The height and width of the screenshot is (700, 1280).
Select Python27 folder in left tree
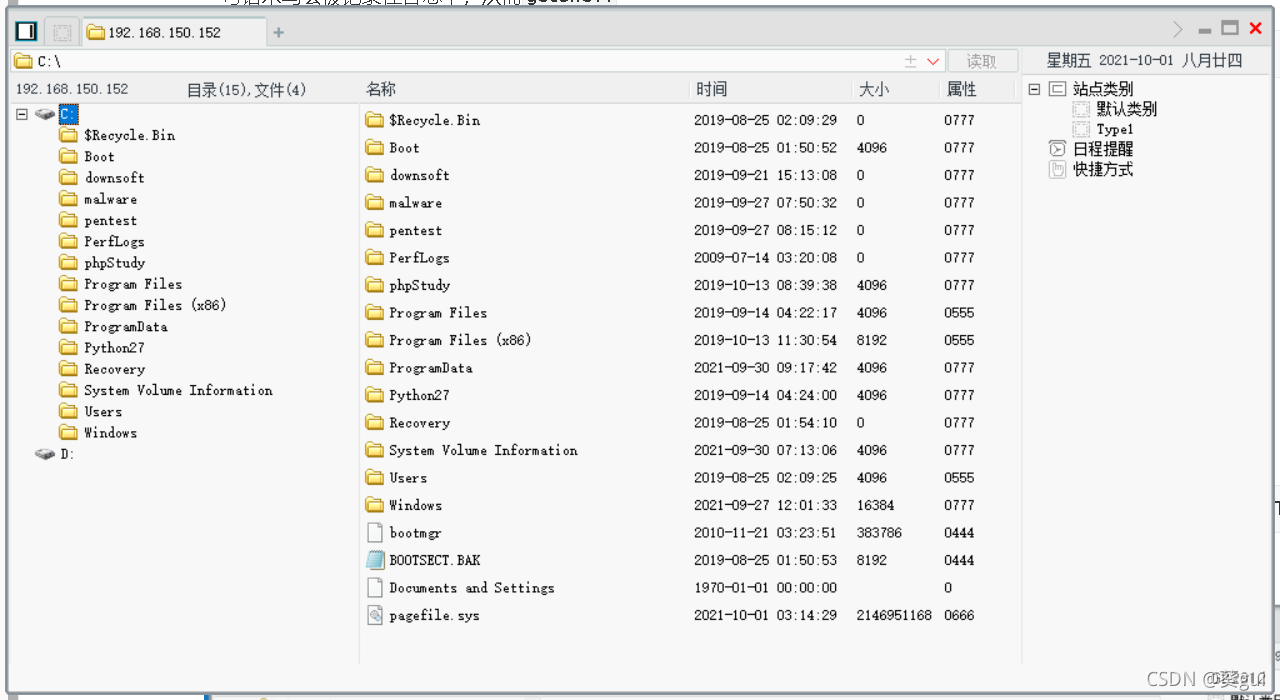(x=114, y=347)
